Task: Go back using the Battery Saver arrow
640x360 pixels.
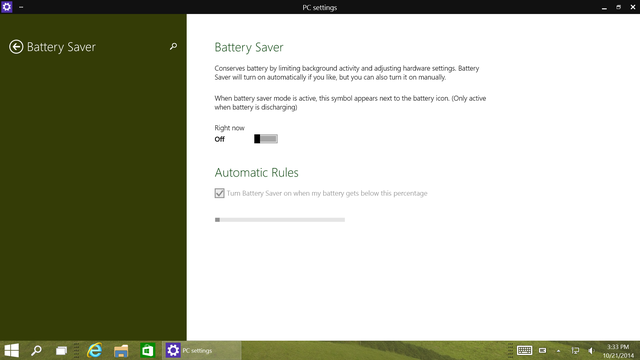Action: (x=16, y=47)
